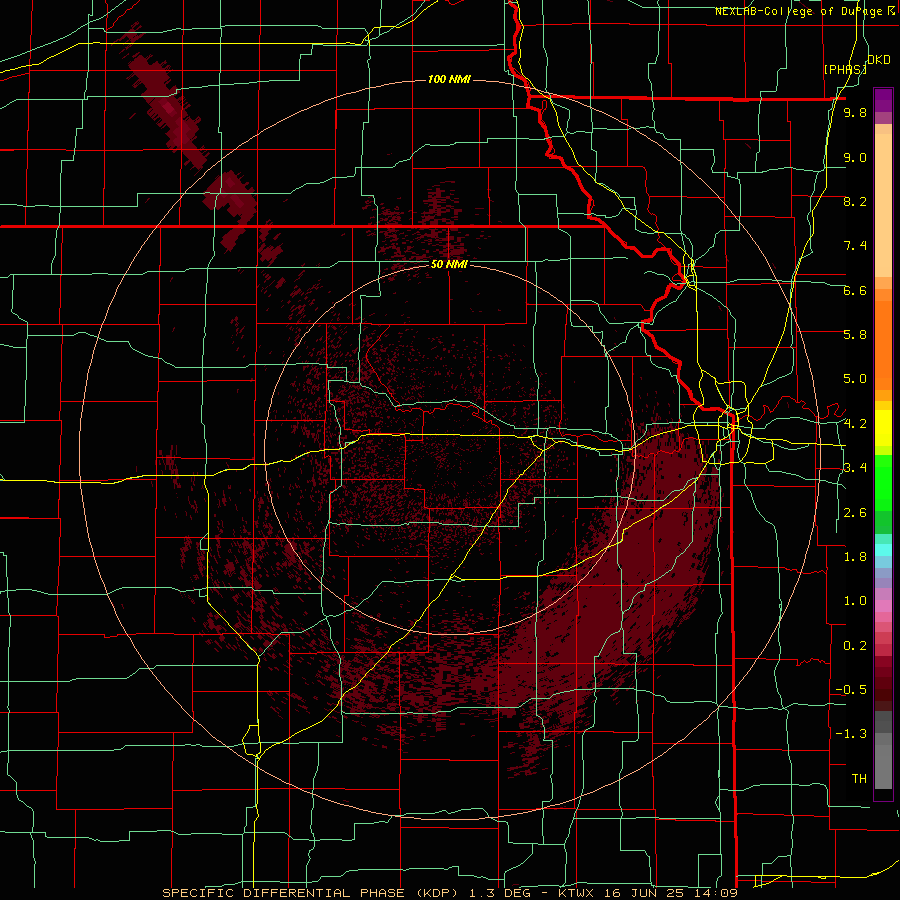This screenshot has height=900, width=900.
Task: Select the orange band of the color scale
Action: tap(883, 344)
